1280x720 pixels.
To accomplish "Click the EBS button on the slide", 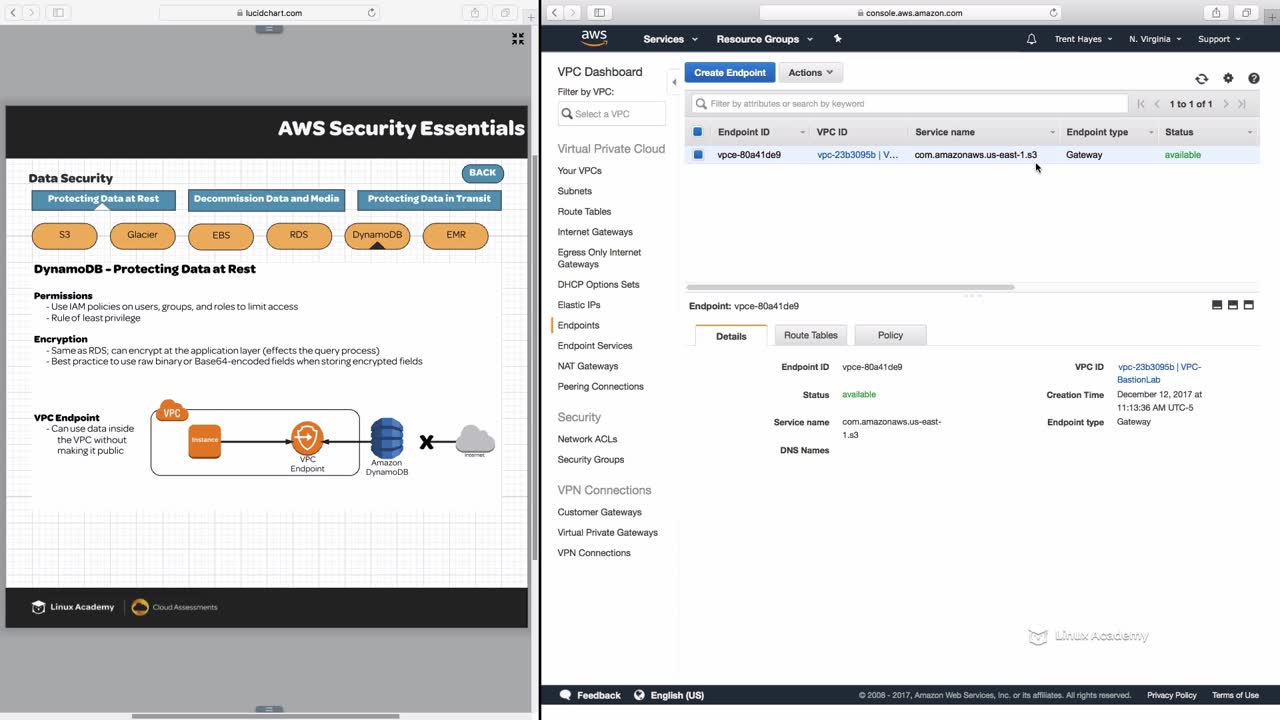I will (221, 235).
